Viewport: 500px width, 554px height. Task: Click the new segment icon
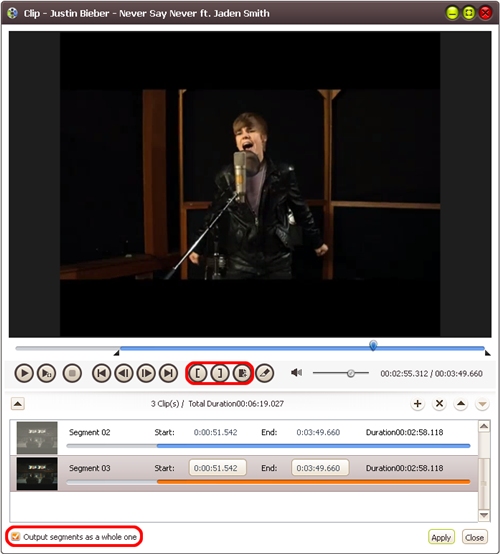click(242, 373)
